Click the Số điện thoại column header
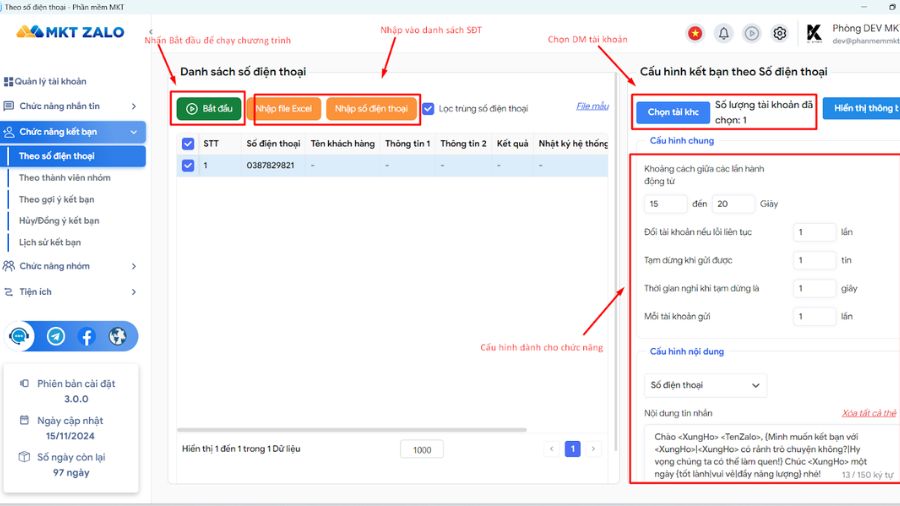The image size is (900, 506). pos(273,143)
